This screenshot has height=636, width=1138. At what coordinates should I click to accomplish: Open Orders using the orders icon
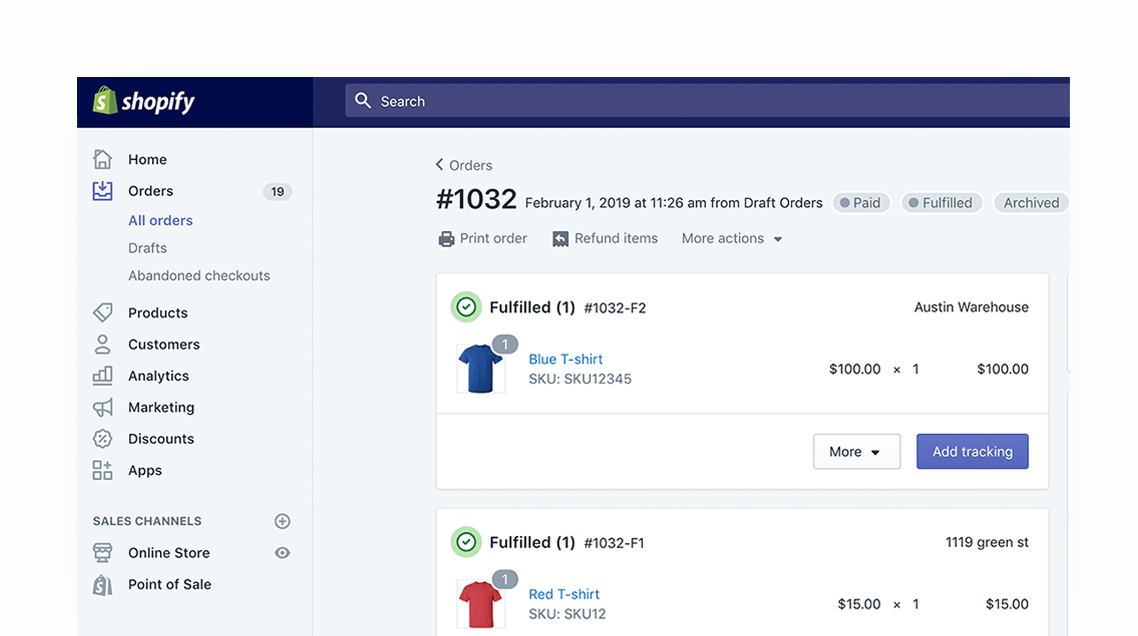click(x=103, y=191)
